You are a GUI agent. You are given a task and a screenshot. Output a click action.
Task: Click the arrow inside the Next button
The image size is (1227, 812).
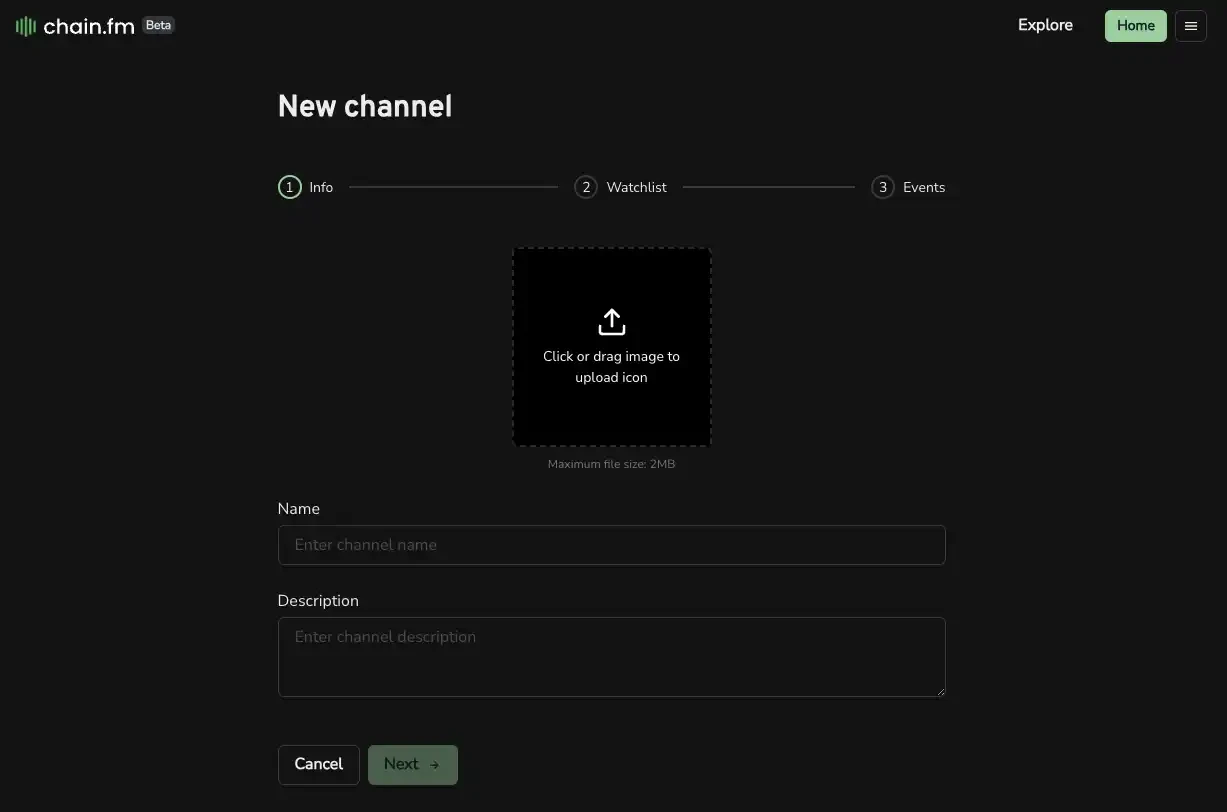click(435, 765)
